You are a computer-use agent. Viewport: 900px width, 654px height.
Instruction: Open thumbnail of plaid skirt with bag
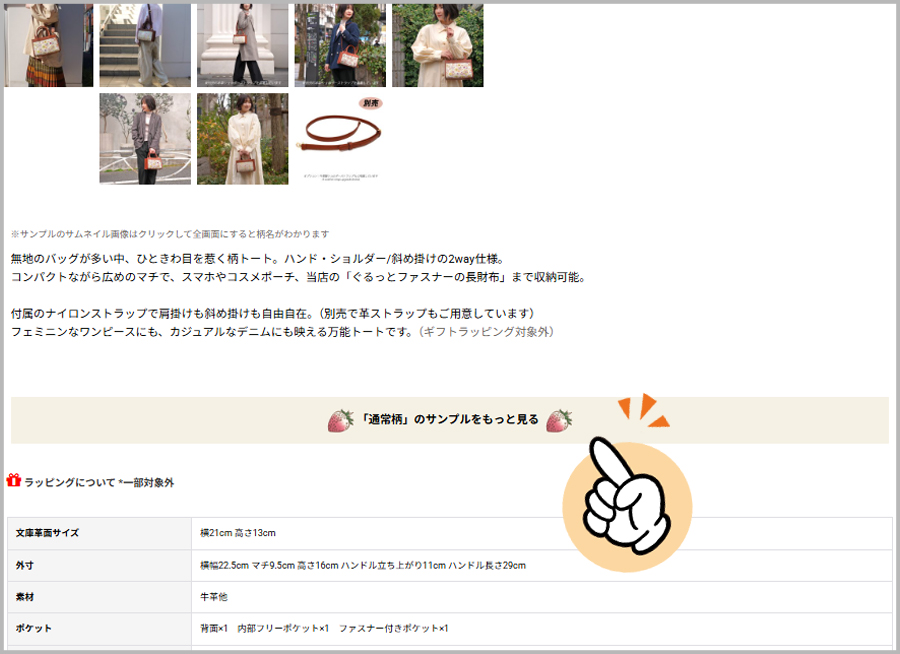(48, 45)
